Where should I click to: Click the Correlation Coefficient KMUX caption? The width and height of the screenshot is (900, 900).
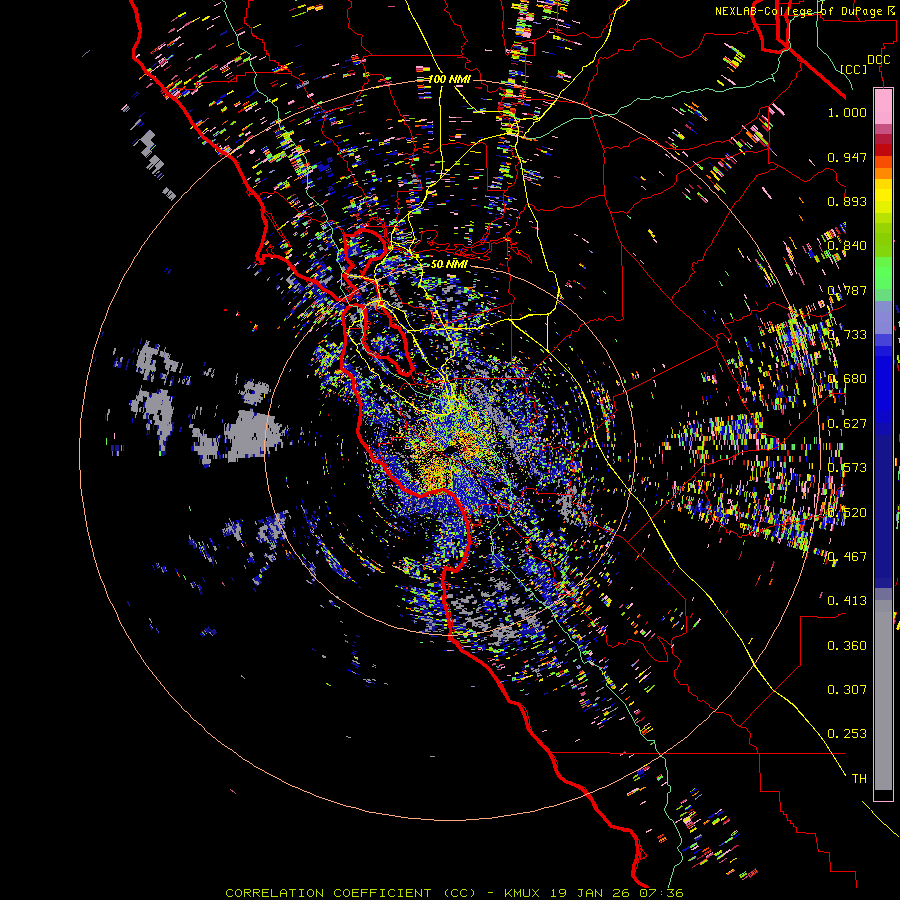454,893
